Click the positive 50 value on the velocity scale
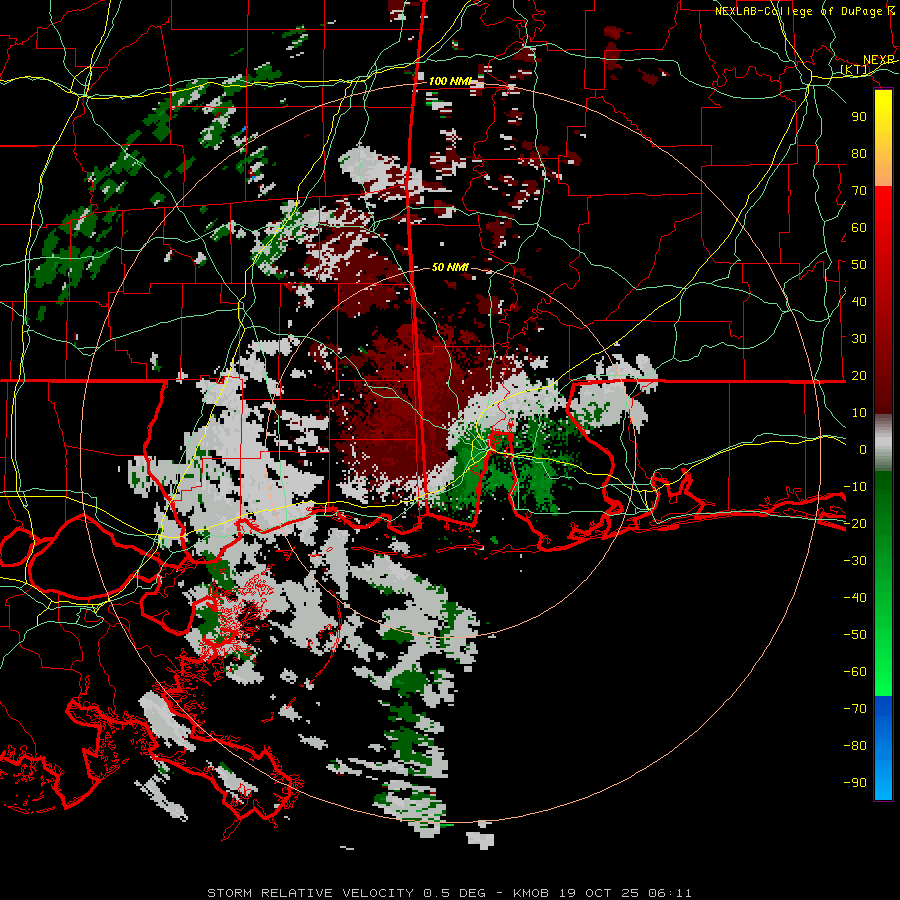This screenshot has height=900, width=900. pyautogui.click(x=859, y=265)
